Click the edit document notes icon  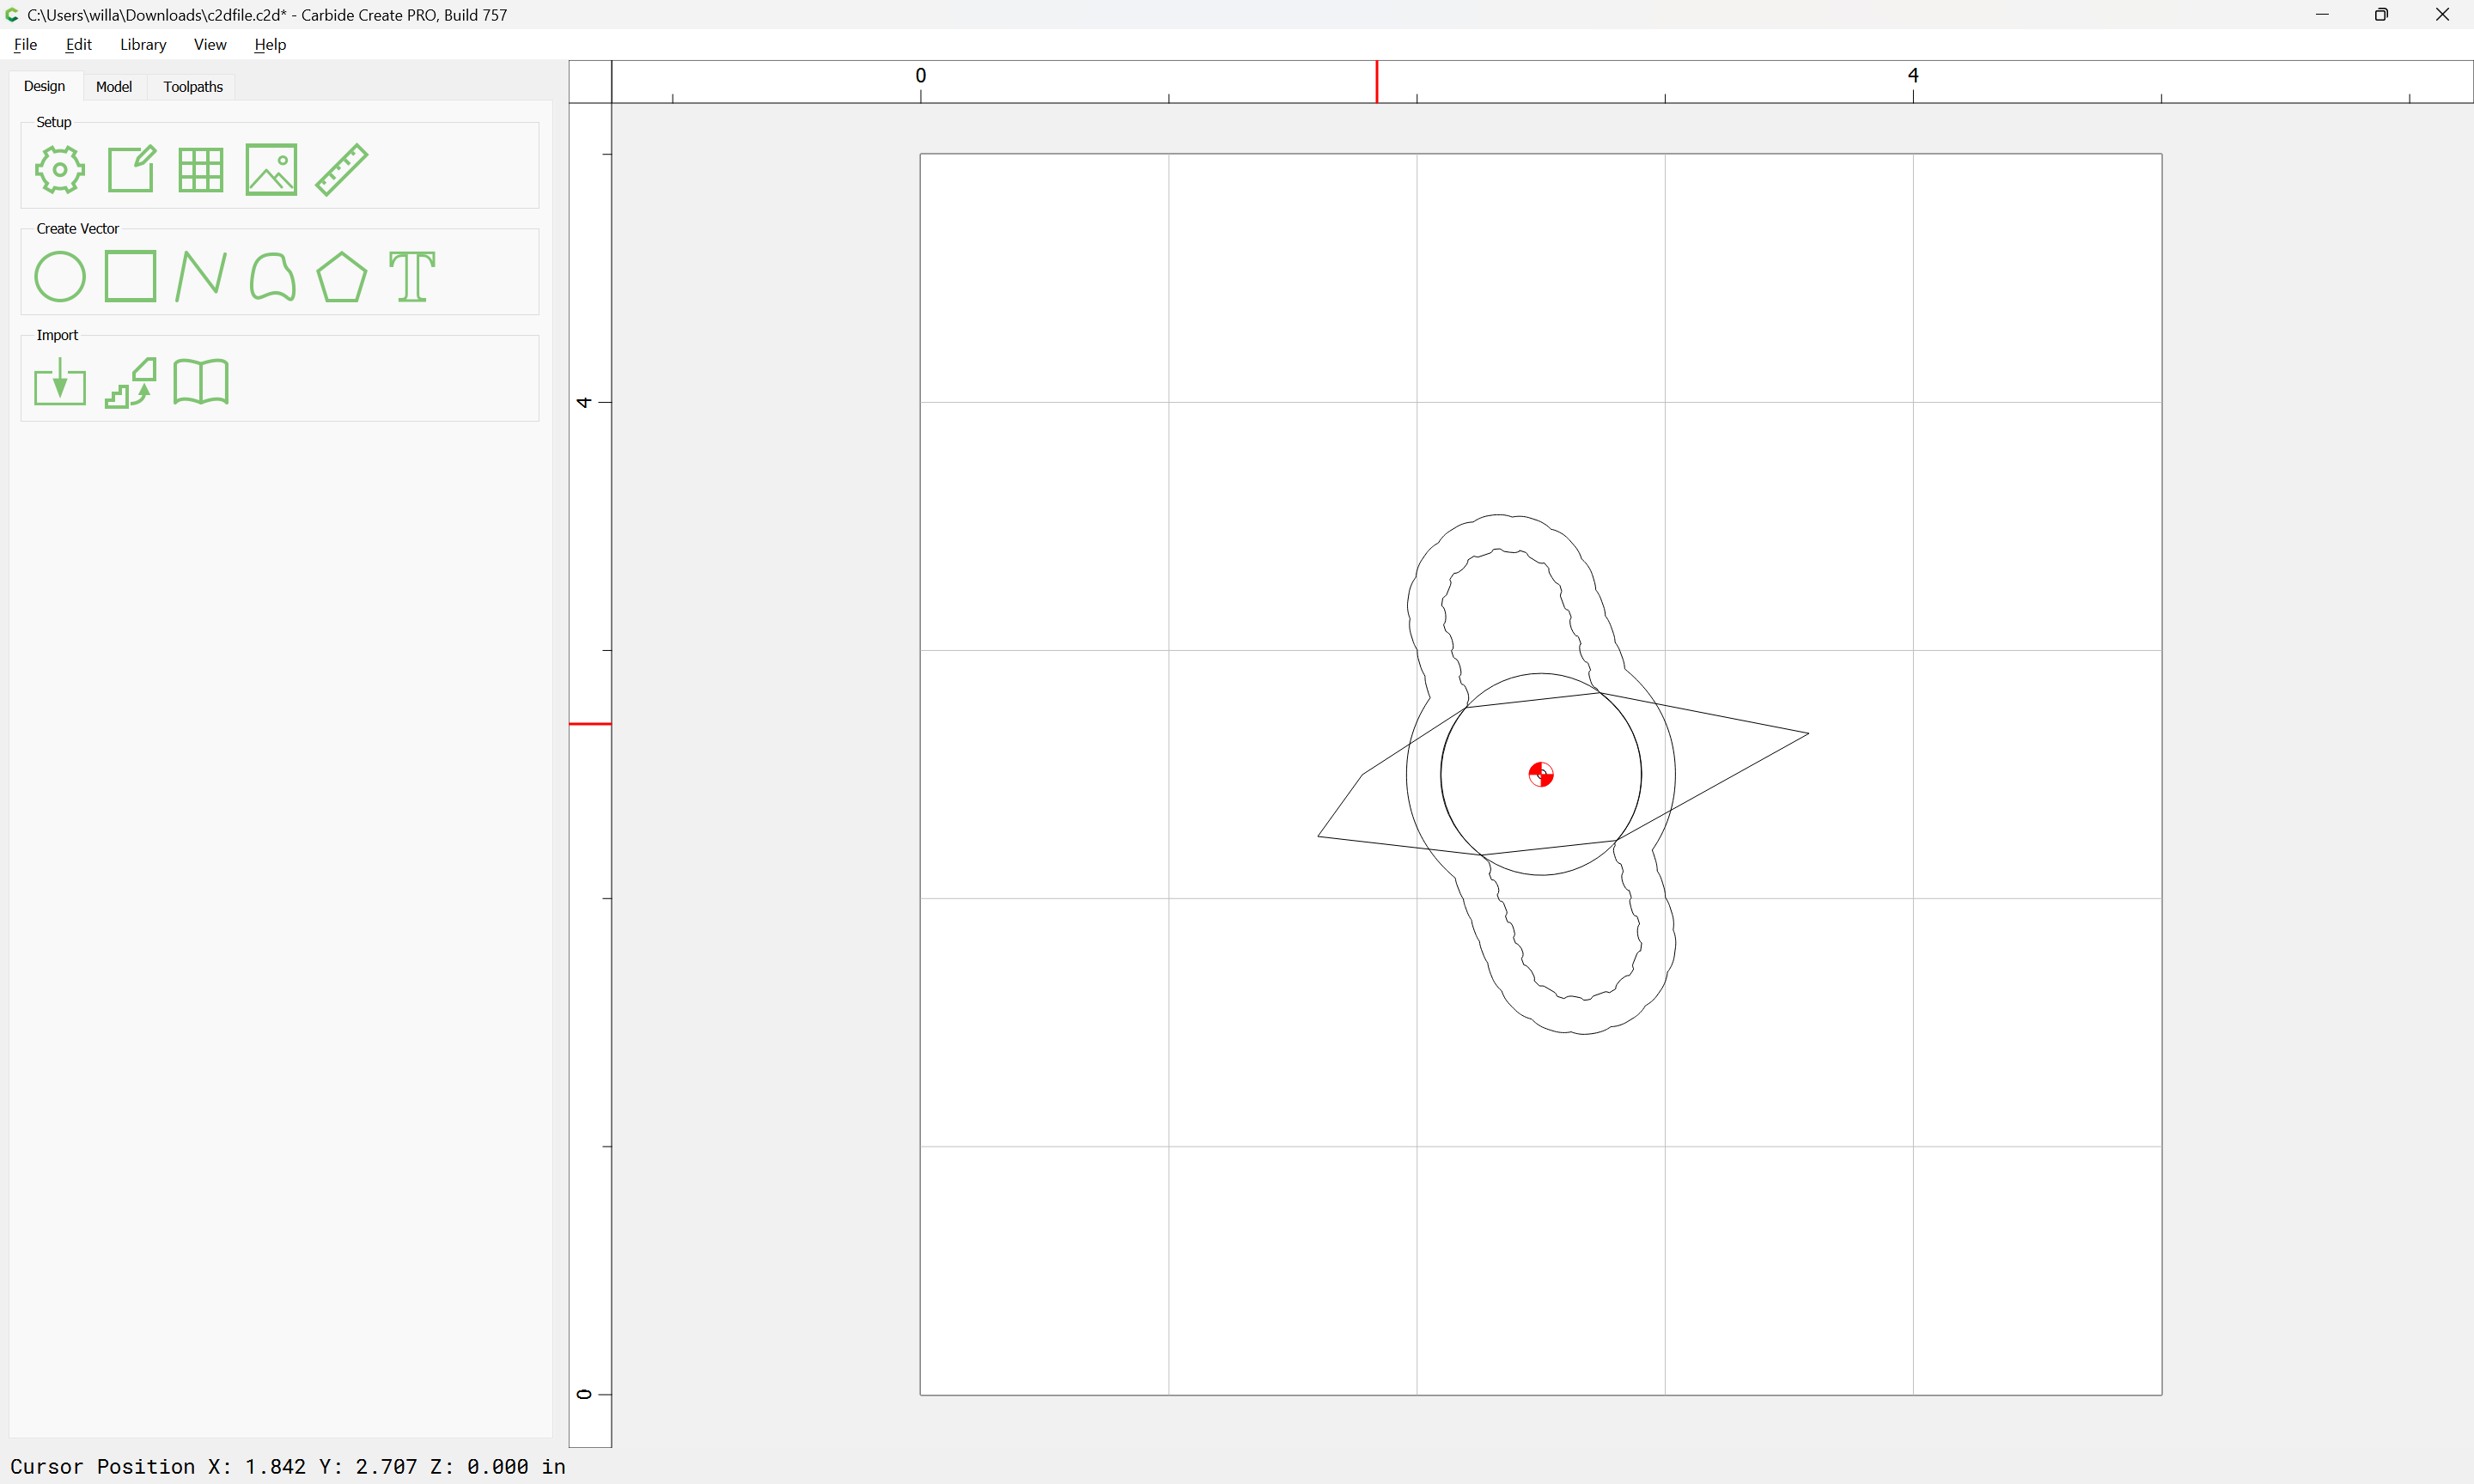[x=131, y=169]
